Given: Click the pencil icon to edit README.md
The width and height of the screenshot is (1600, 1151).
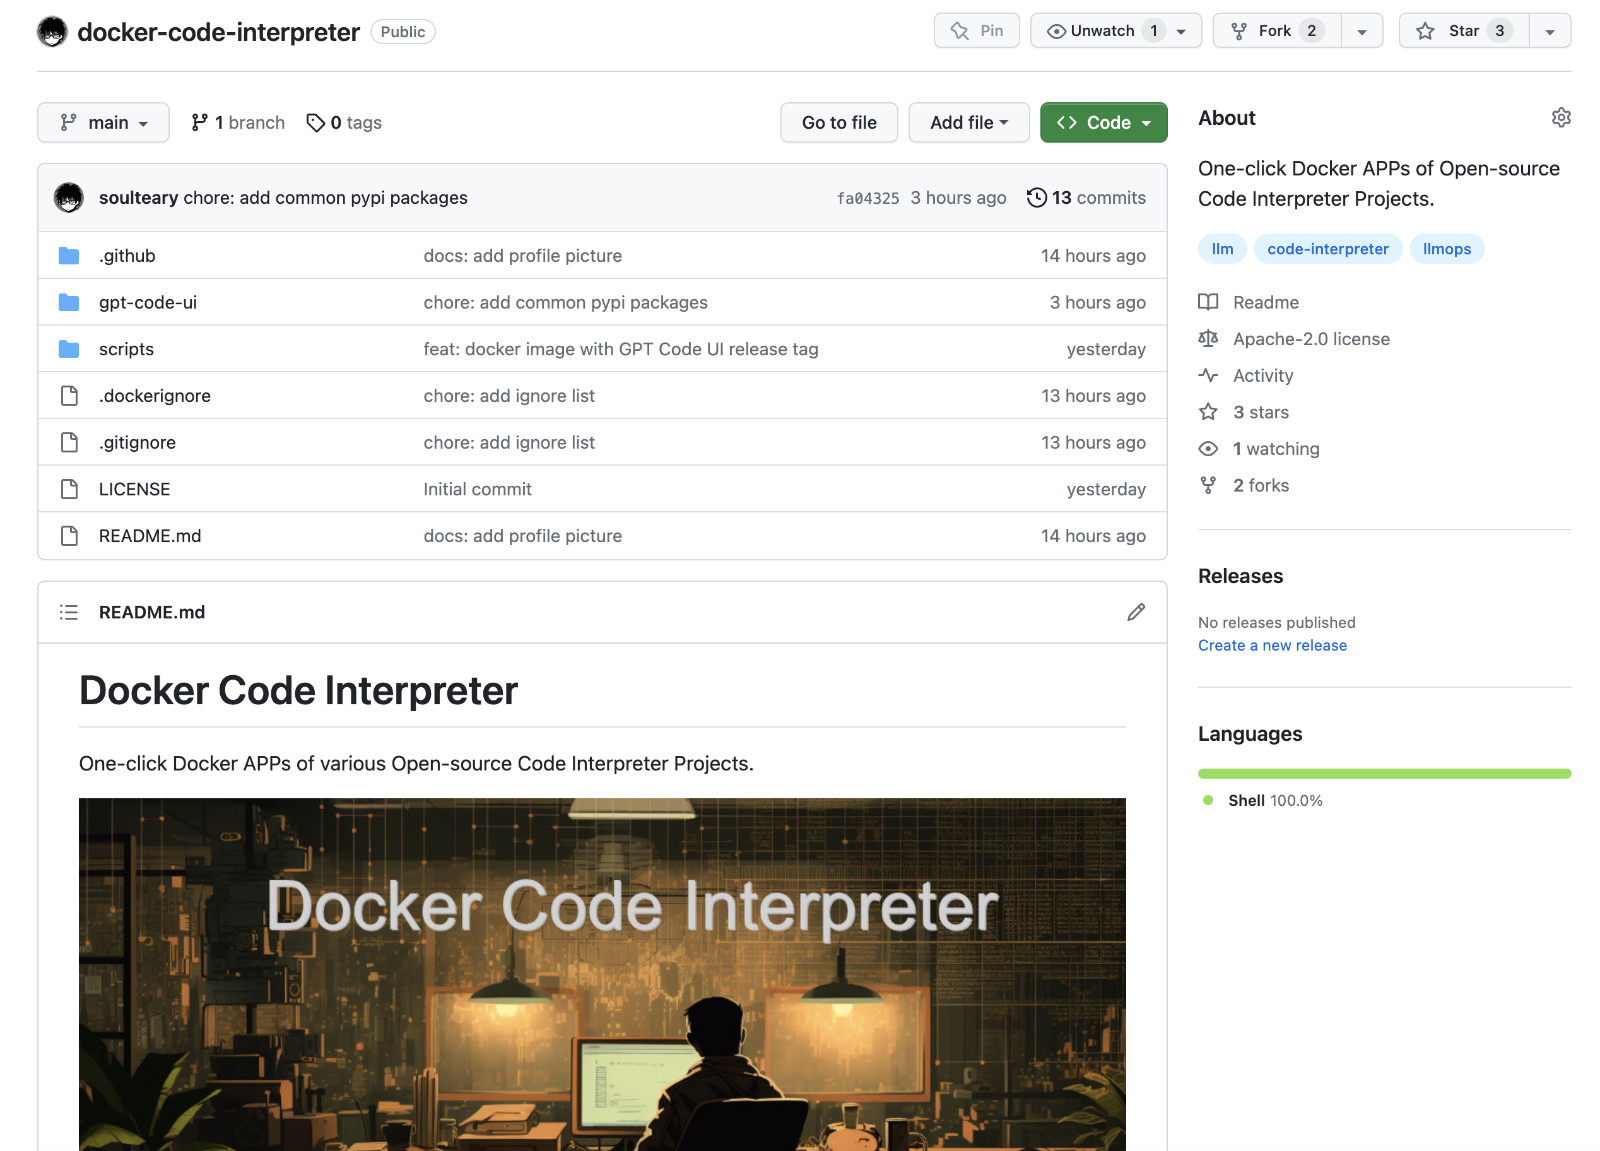Looking at the screenshot, I should pos(1136,612).
